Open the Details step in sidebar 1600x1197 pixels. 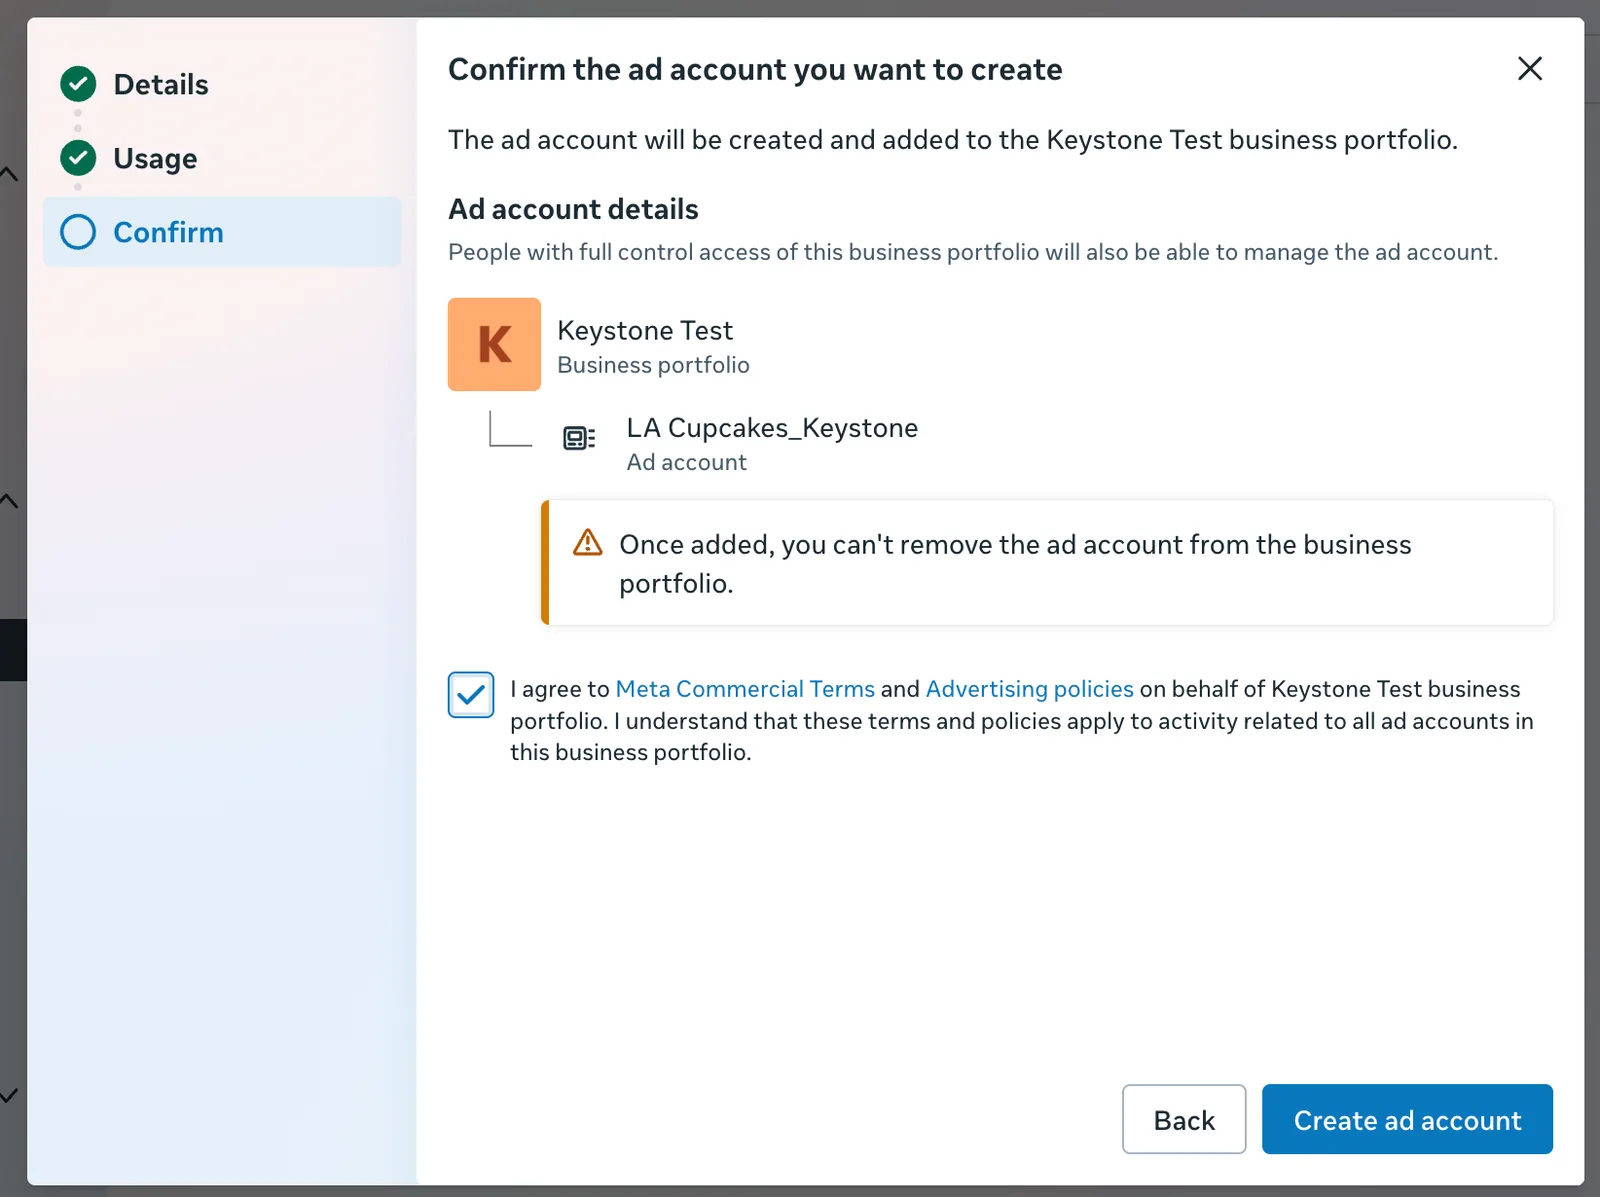(x=160, y=85)
